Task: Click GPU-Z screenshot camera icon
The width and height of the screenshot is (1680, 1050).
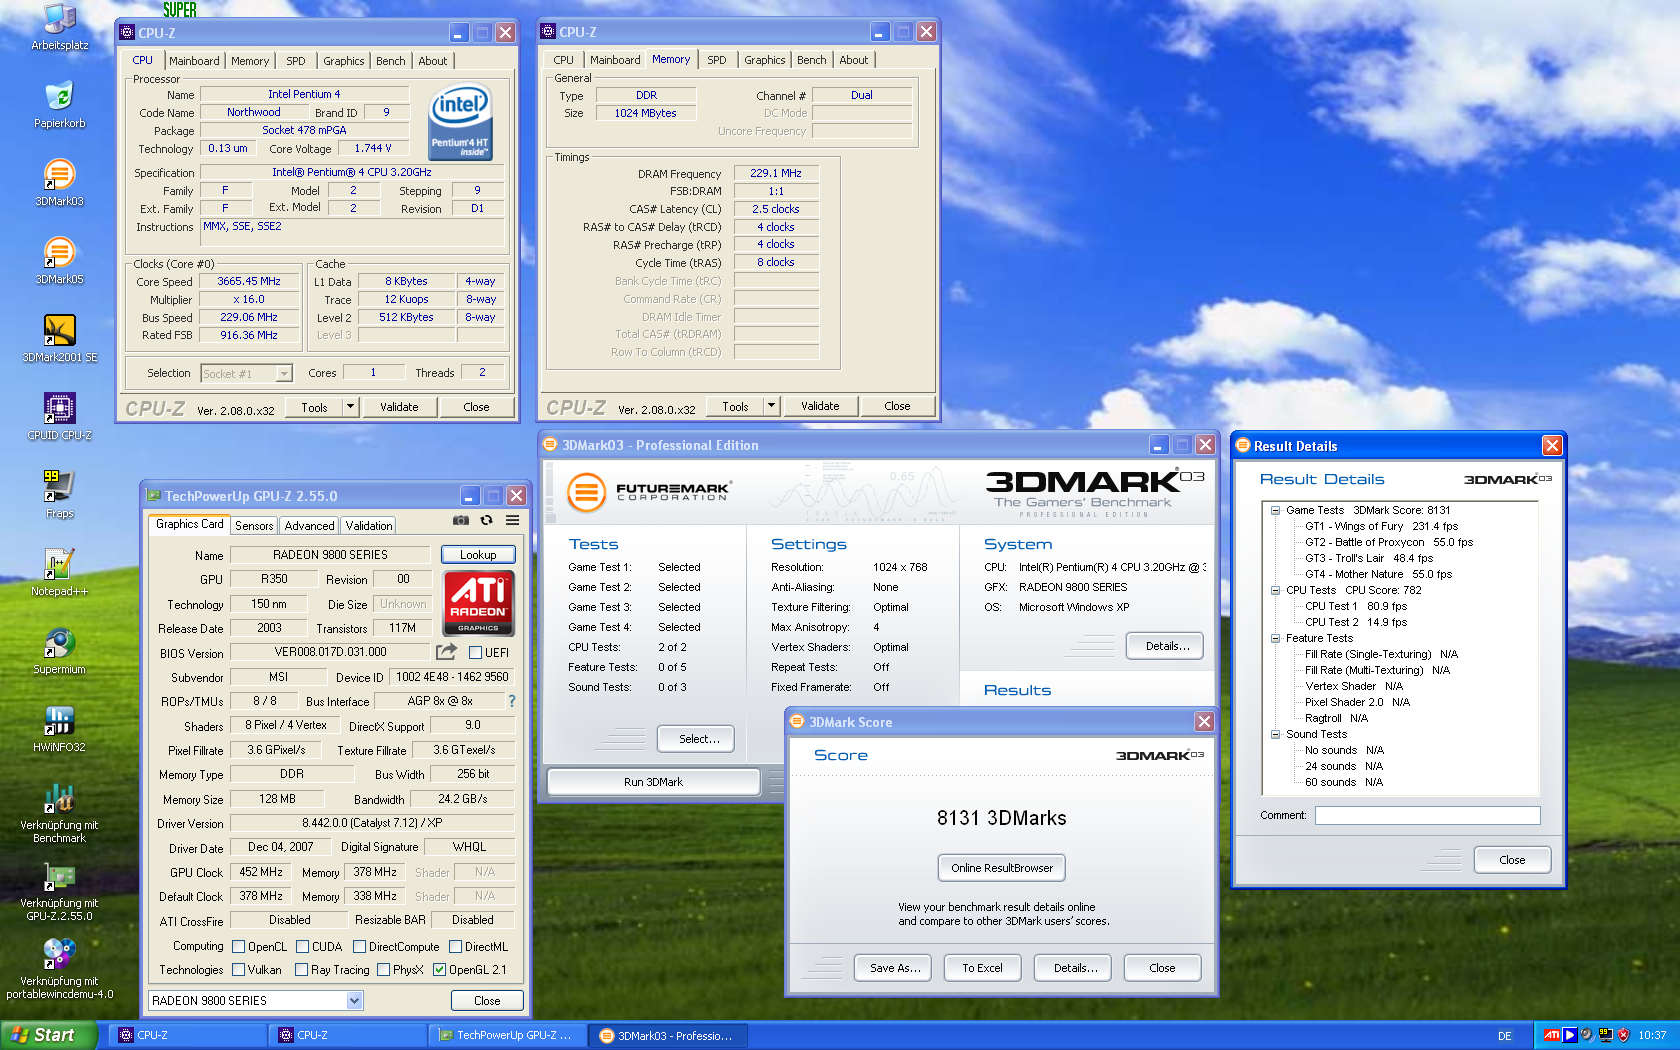Action: point(460,520)
